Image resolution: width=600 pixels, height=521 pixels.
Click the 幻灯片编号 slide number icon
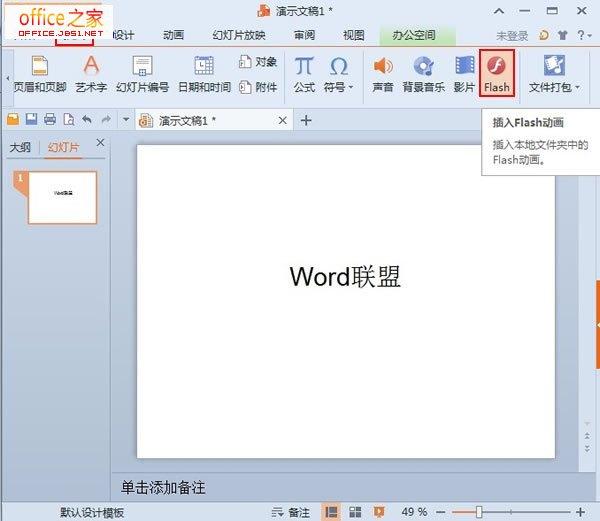[x=142, y=72]
